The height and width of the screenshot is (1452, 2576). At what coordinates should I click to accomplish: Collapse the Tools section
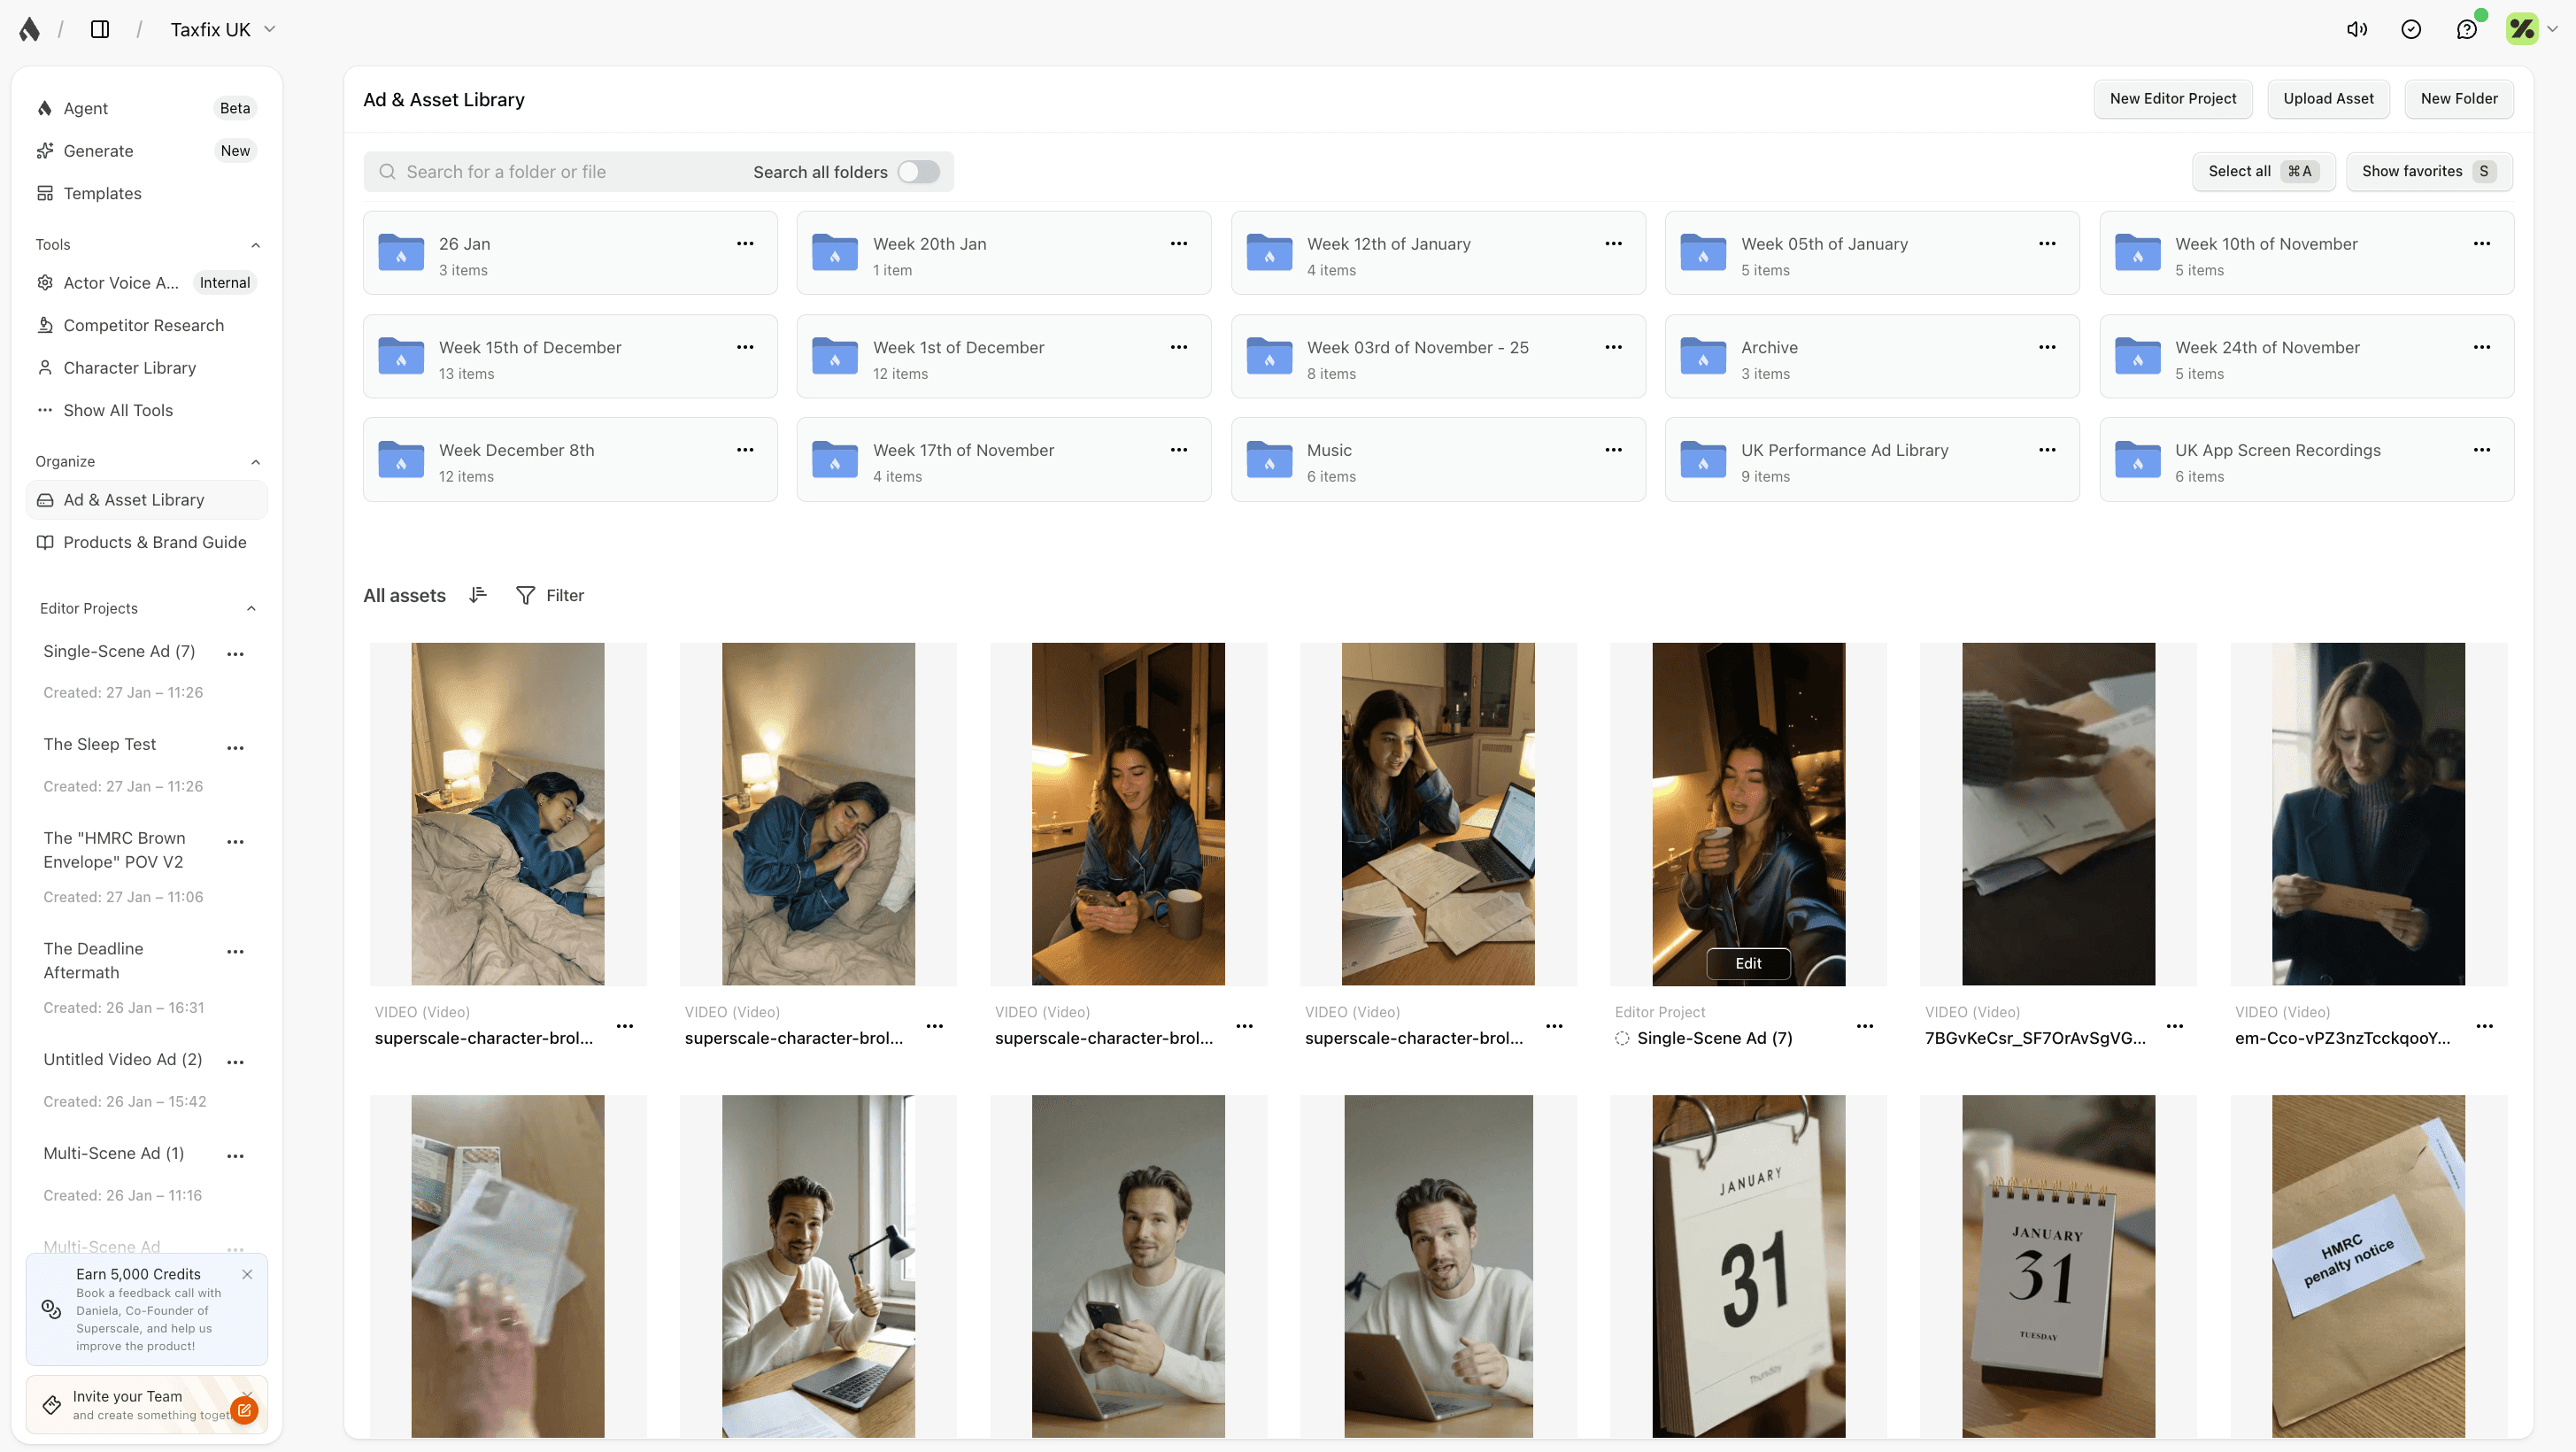[x=255, y=245]
